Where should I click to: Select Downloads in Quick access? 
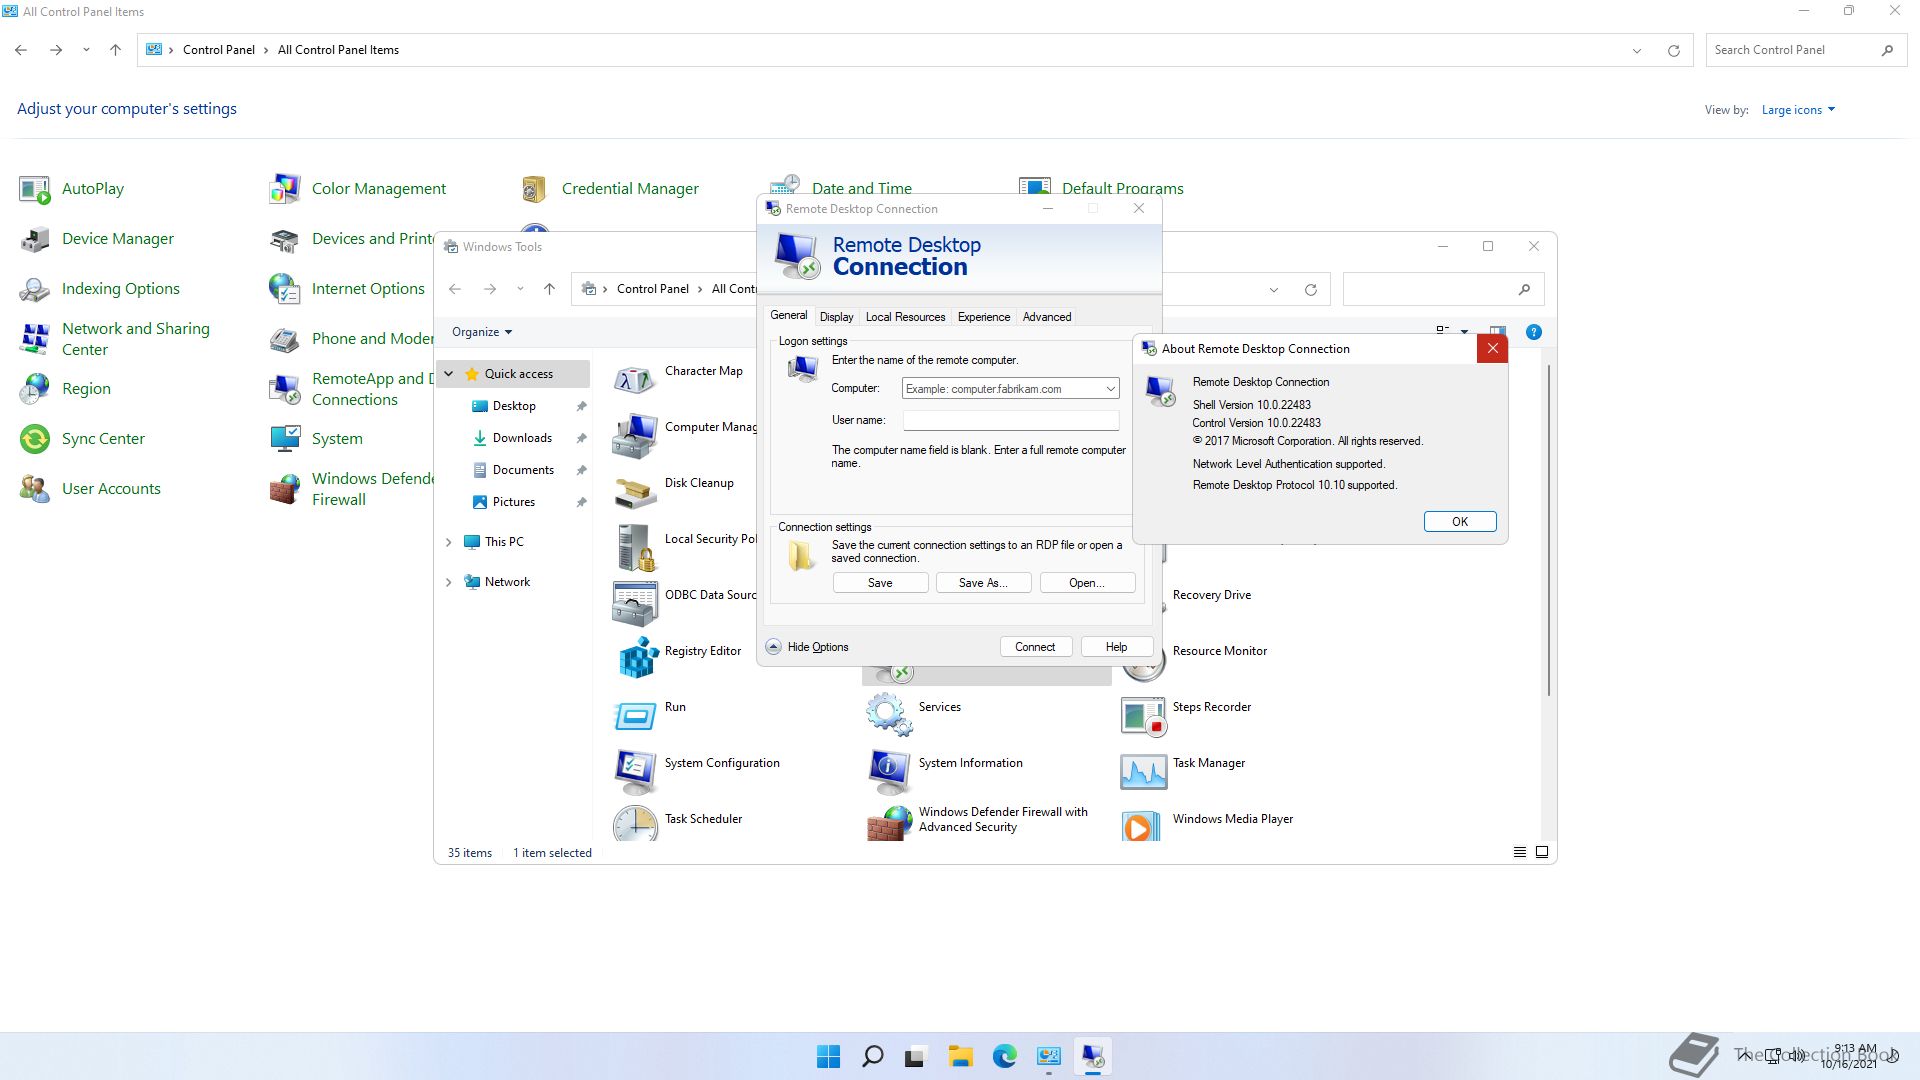522,438
